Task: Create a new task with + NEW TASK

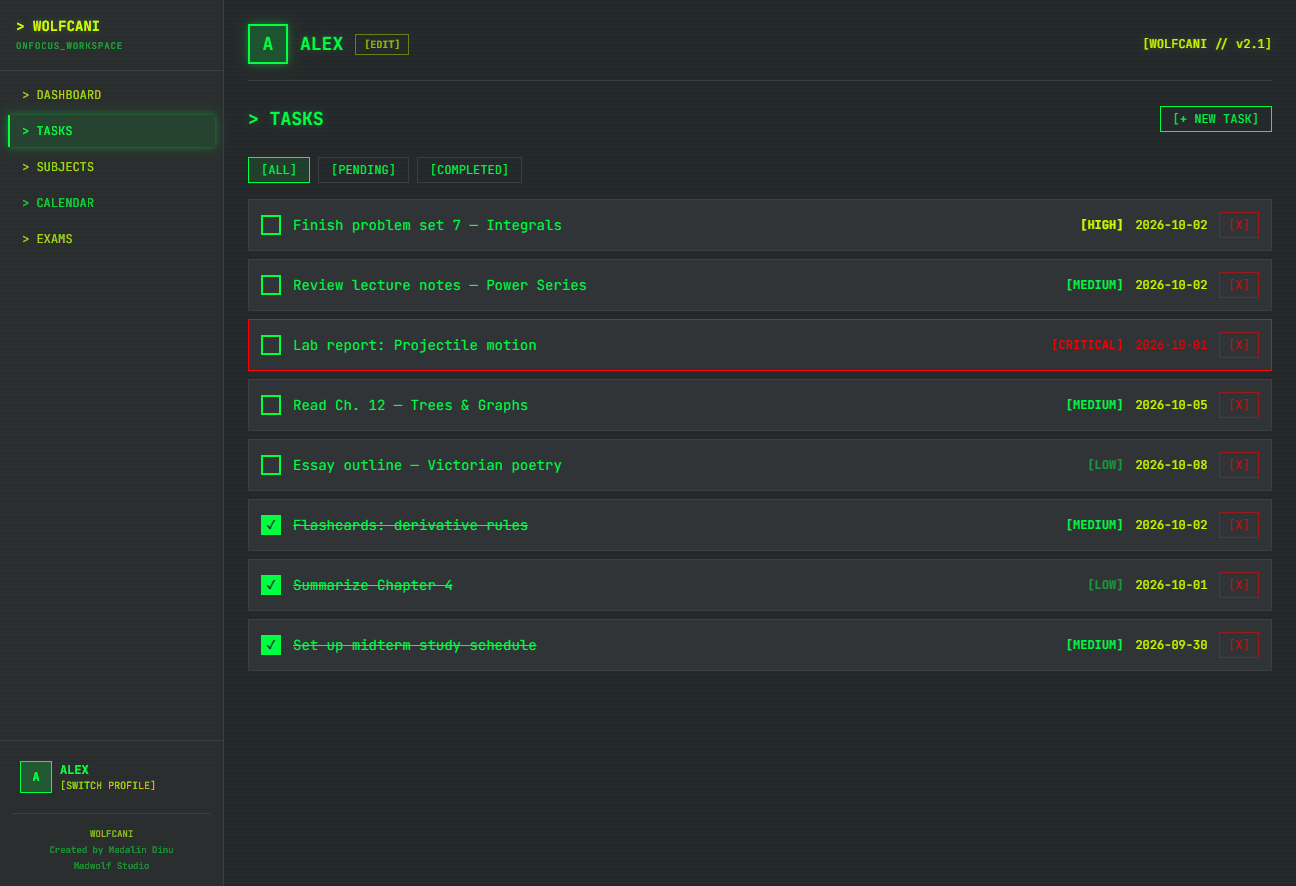Action: 1216,119
